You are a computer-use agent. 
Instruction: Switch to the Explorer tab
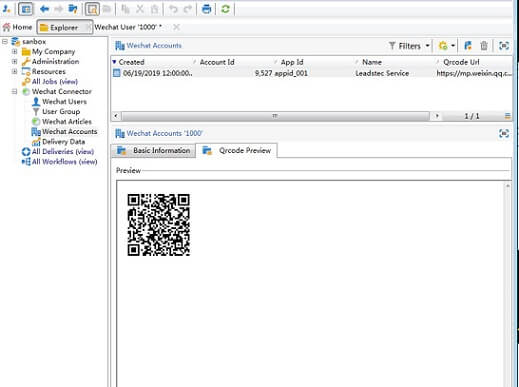coord(64,27)
